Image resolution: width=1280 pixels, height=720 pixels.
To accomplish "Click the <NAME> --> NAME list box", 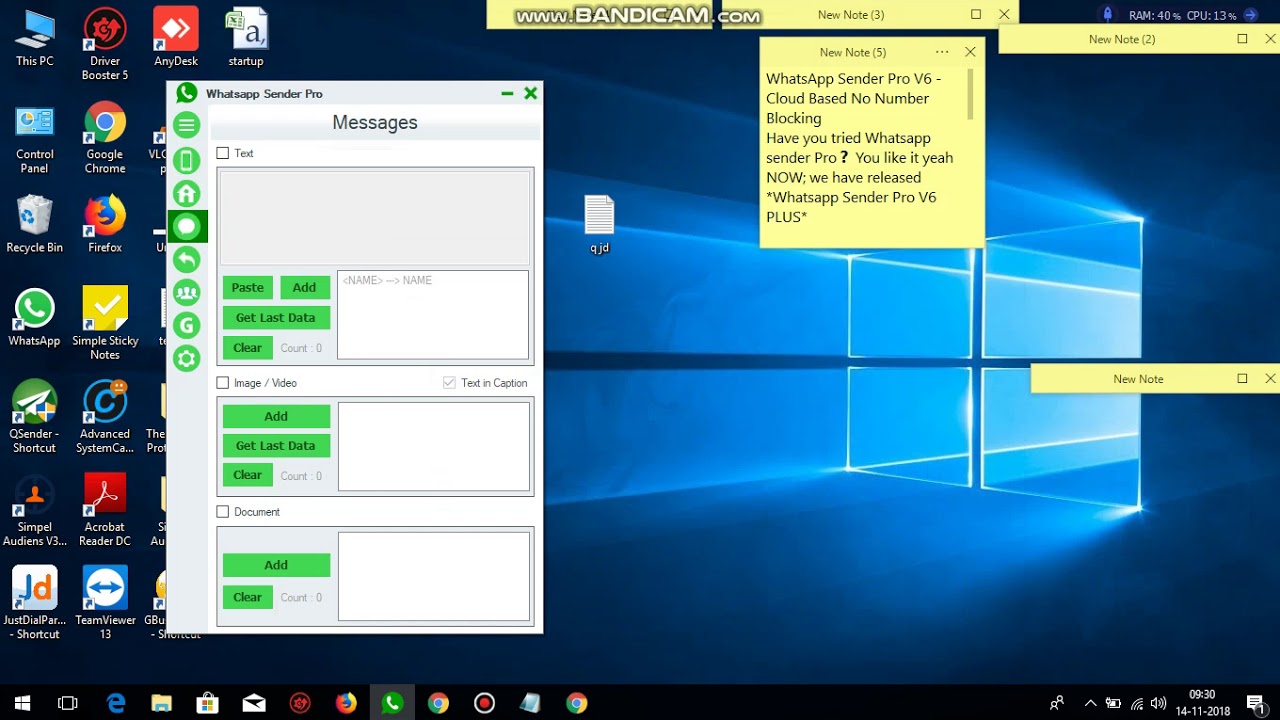I will (433, 315).
